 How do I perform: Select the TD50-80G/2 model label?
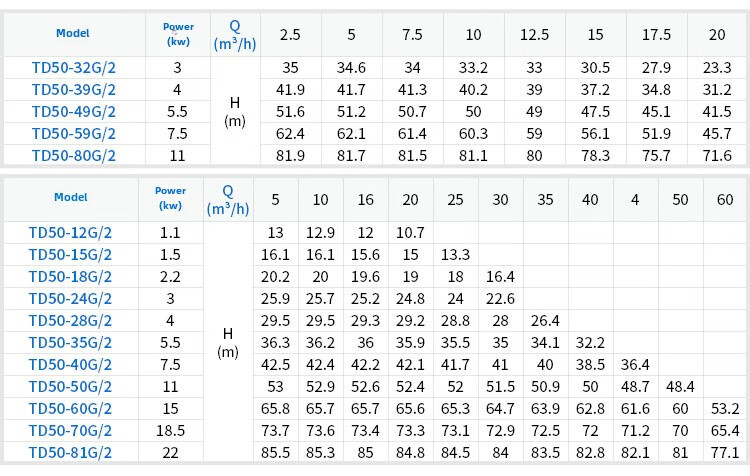tap(73, 155)
